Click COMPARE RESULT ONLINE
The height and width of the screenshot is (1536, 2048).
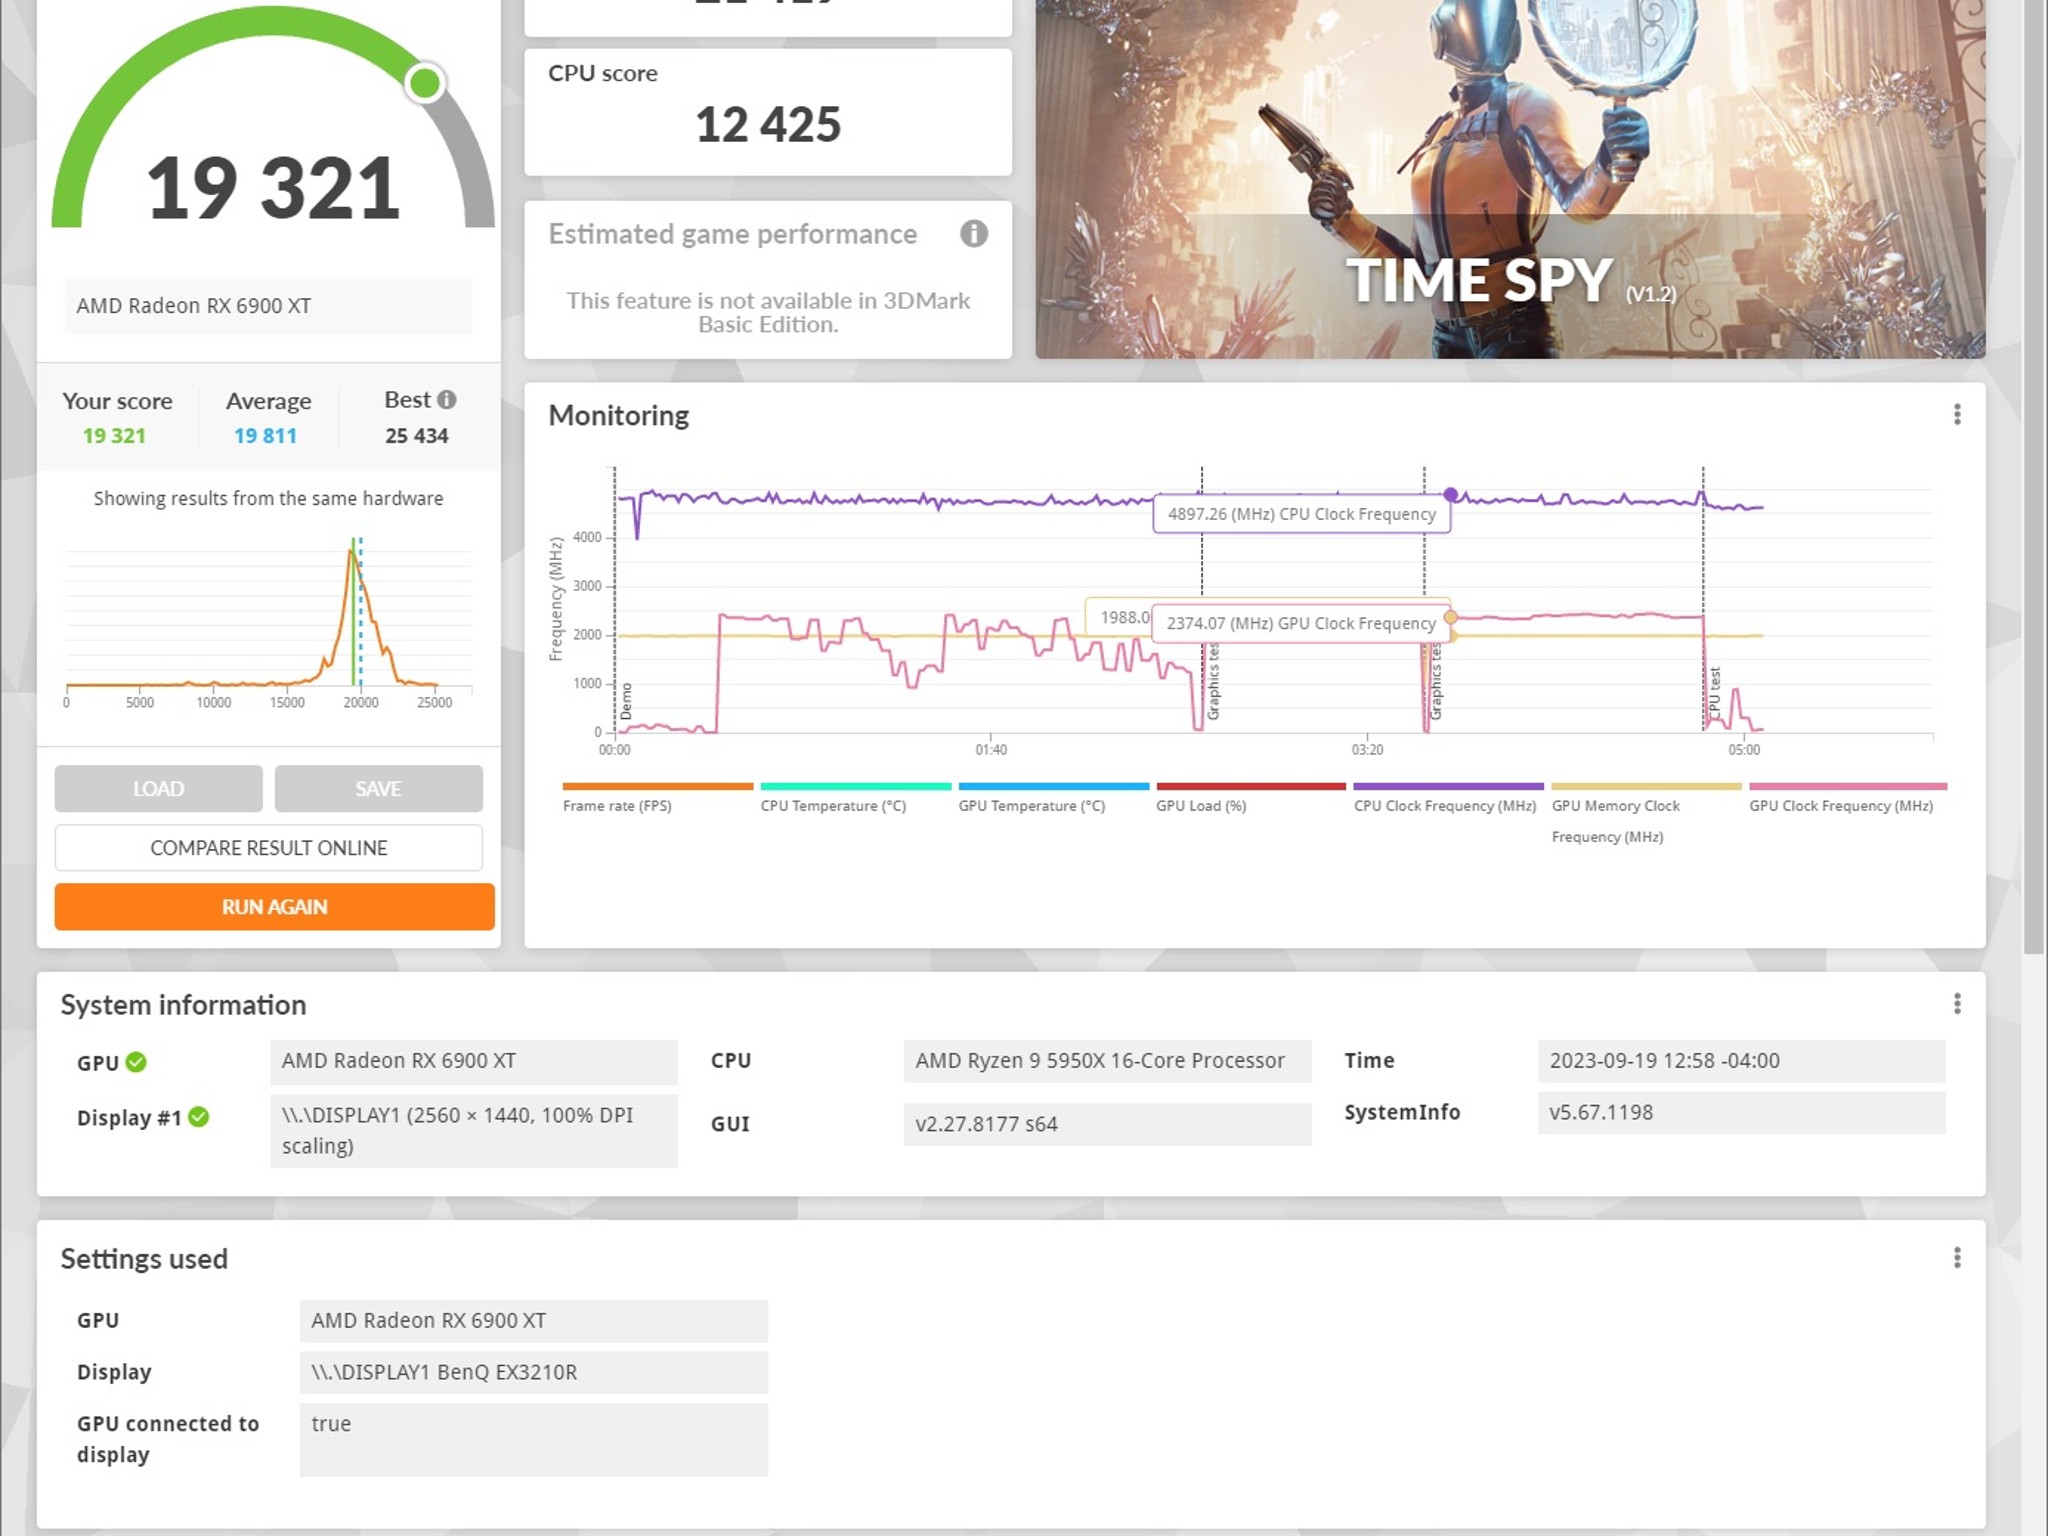(x=269, y=848)
